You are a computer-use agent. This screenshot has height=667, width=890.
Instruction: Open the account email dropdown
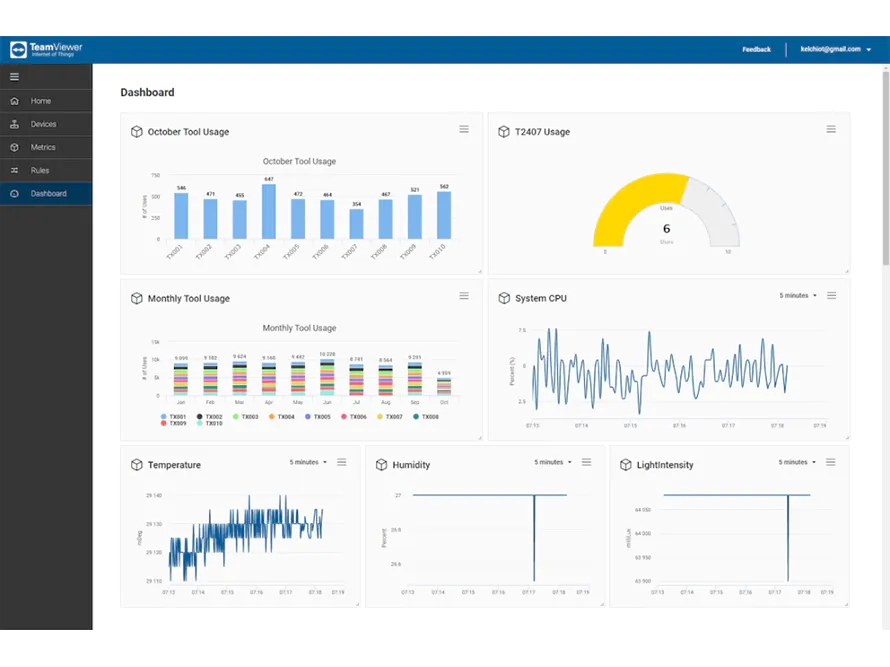point(833,49)
